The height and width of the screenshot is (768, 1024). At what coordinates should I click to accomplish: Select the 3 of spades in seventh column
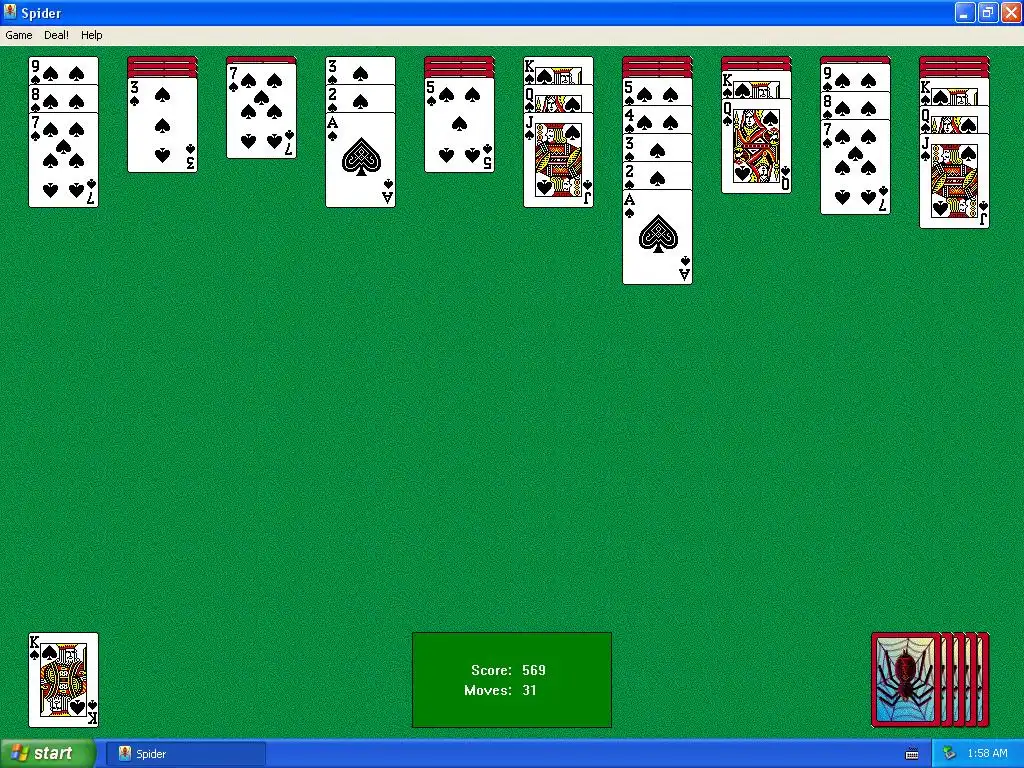[658, 147]
